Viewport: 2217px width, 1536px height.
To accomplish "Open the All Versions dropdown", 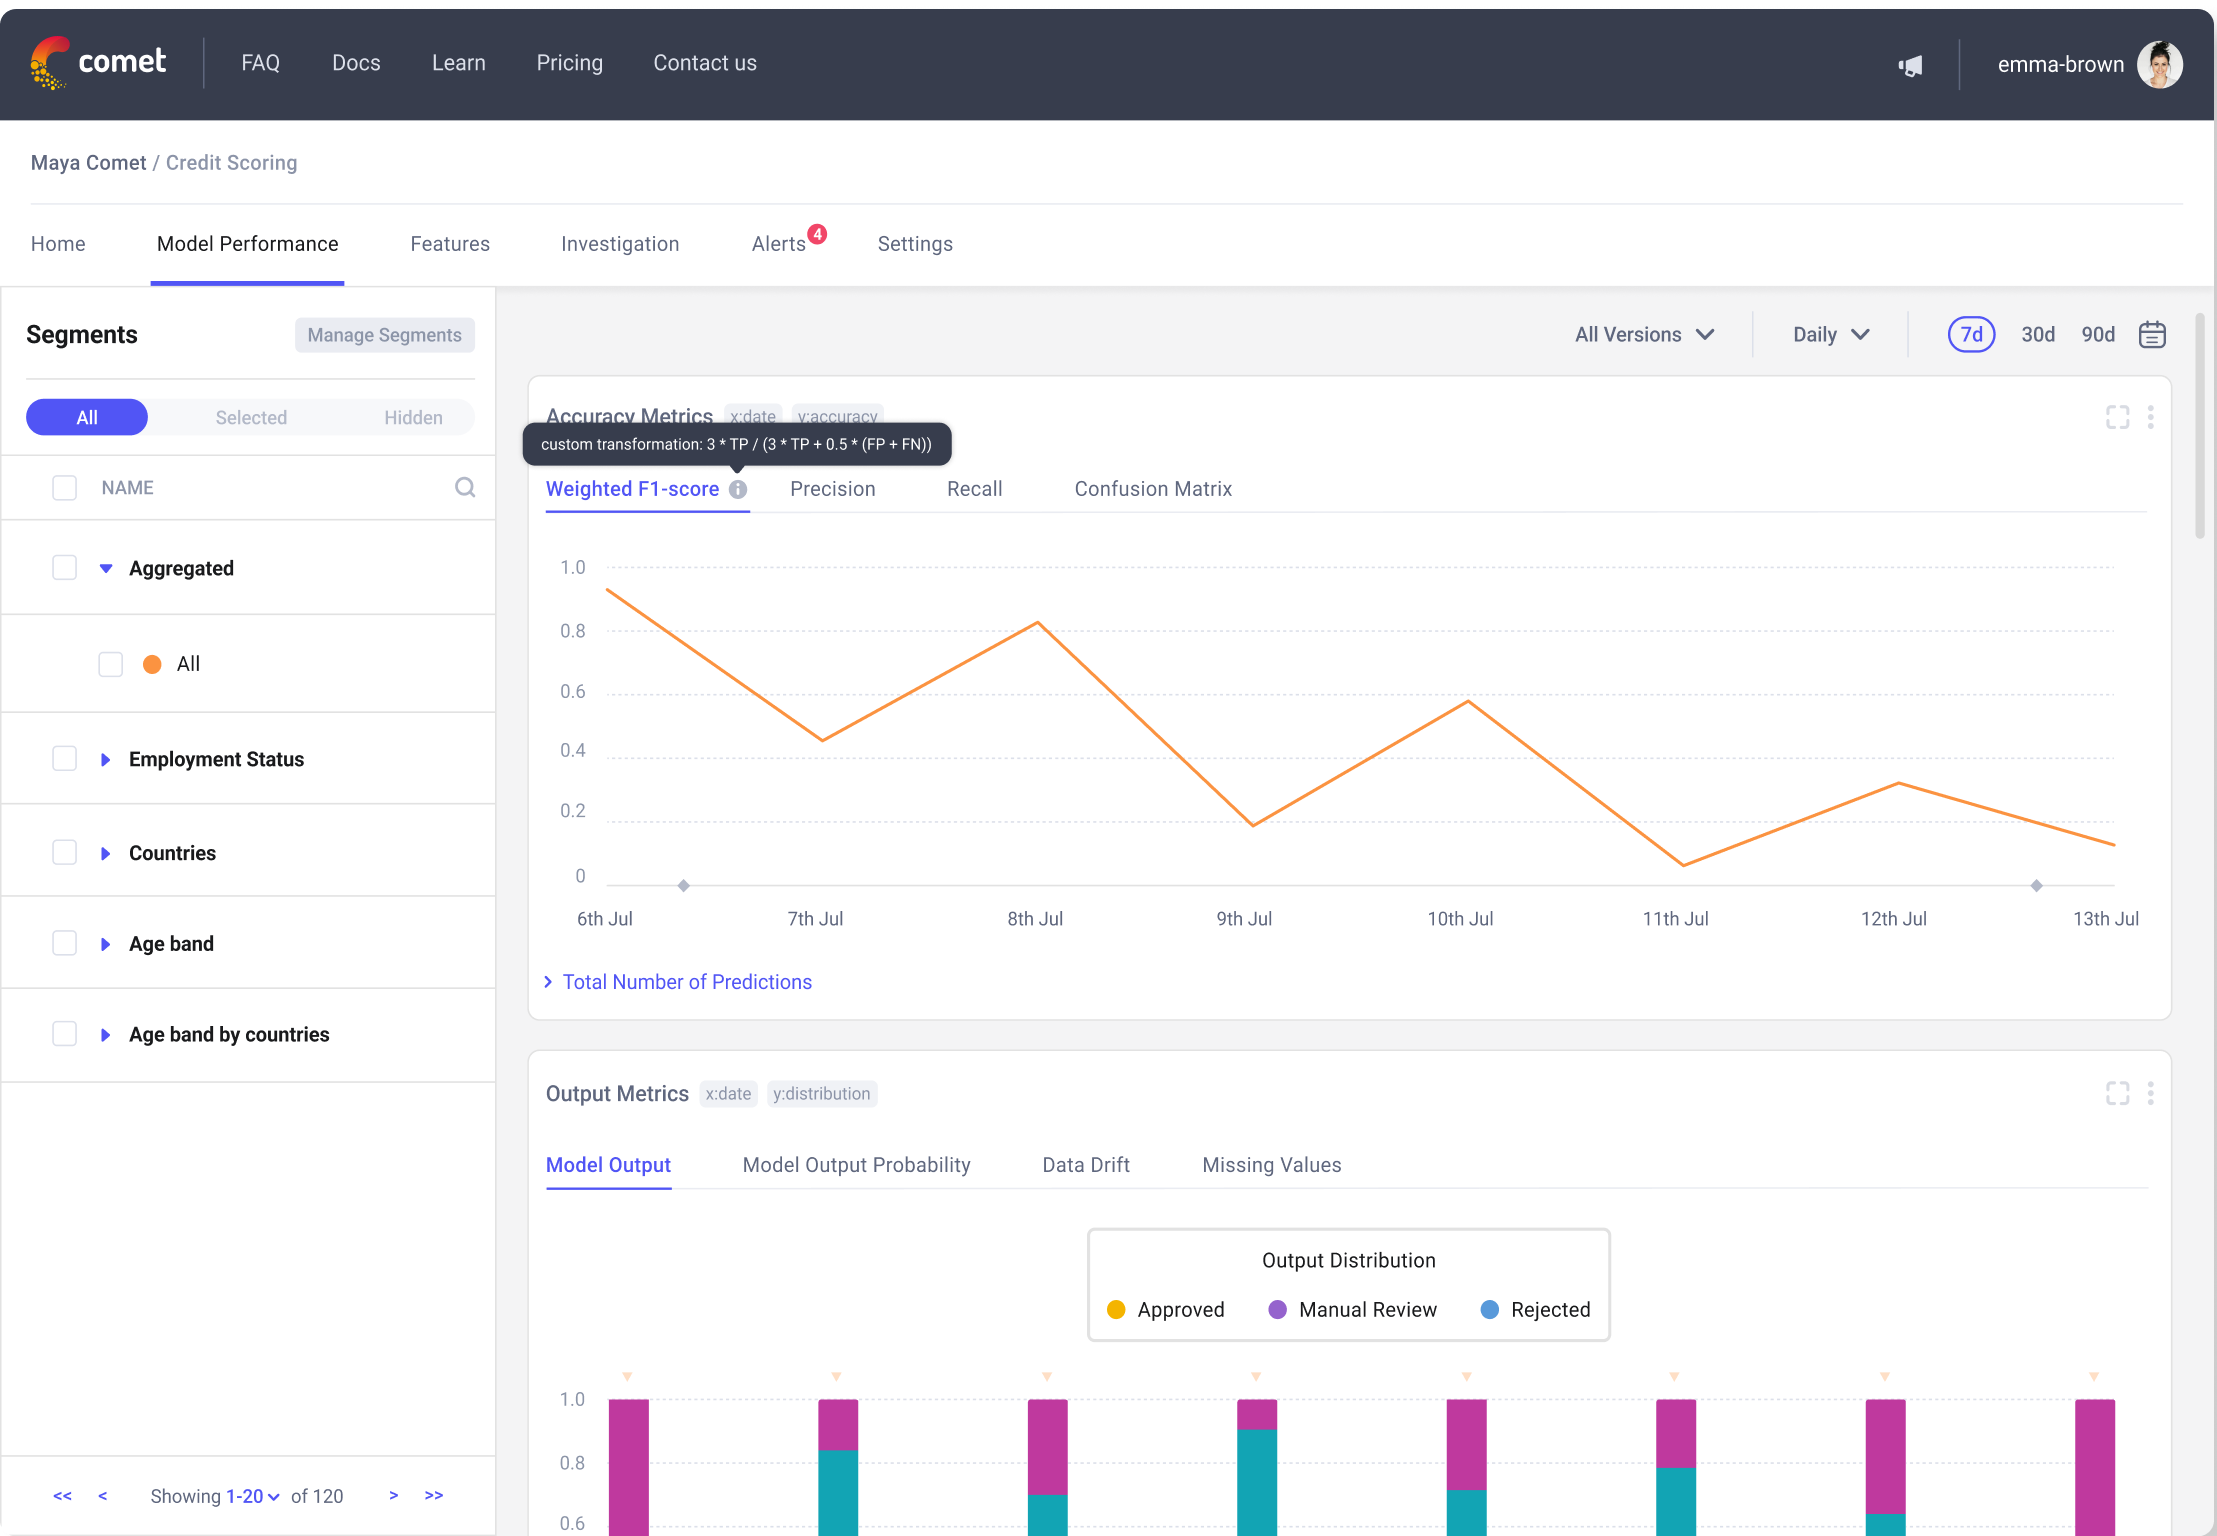I will 1645,335.
